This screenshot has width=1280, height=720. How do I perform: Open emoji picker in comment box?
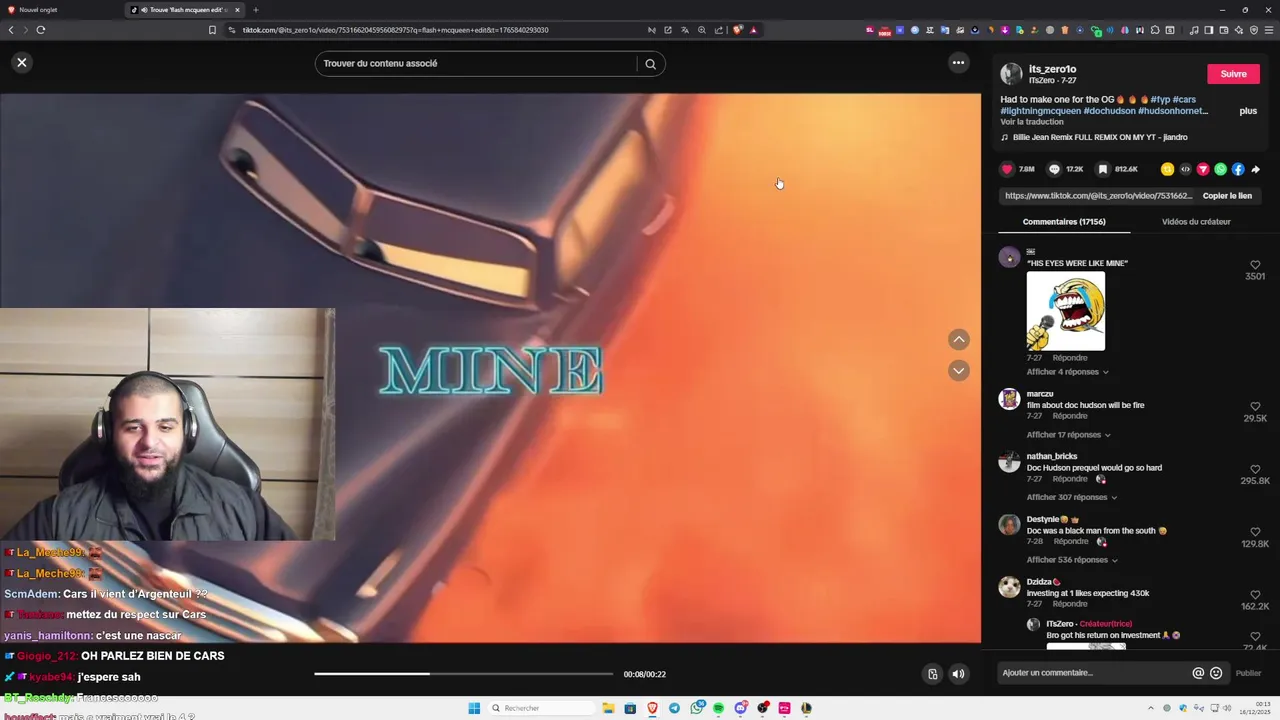point(1216,673)
